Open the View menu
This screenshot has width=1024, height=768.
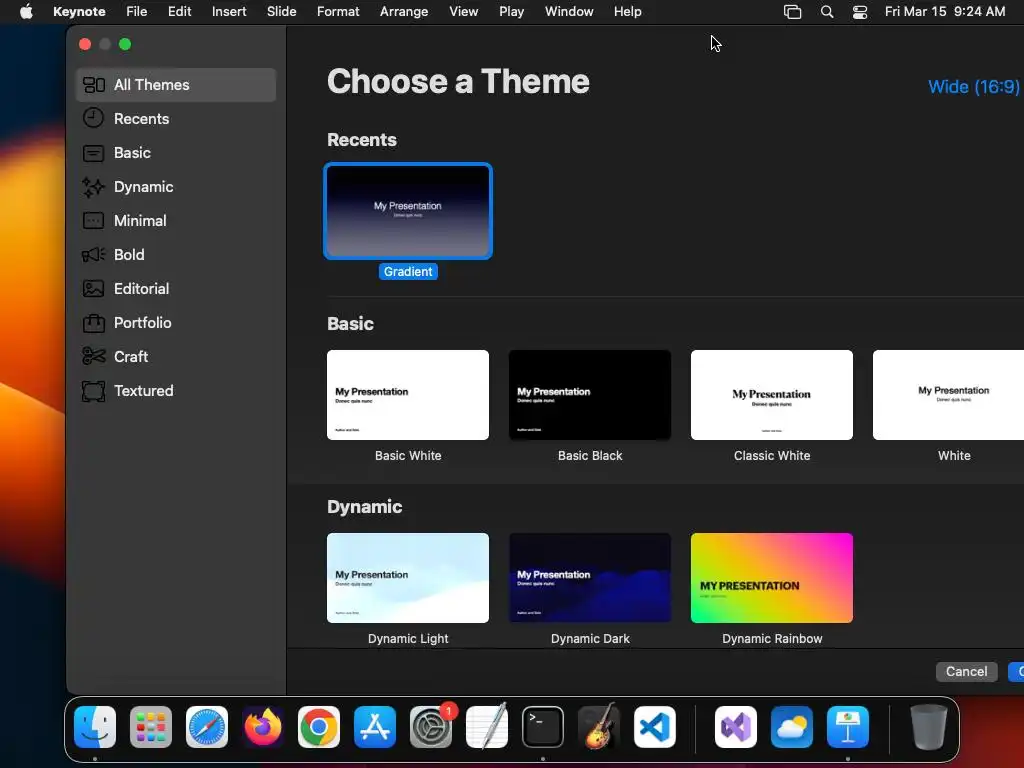coord(464,12)
